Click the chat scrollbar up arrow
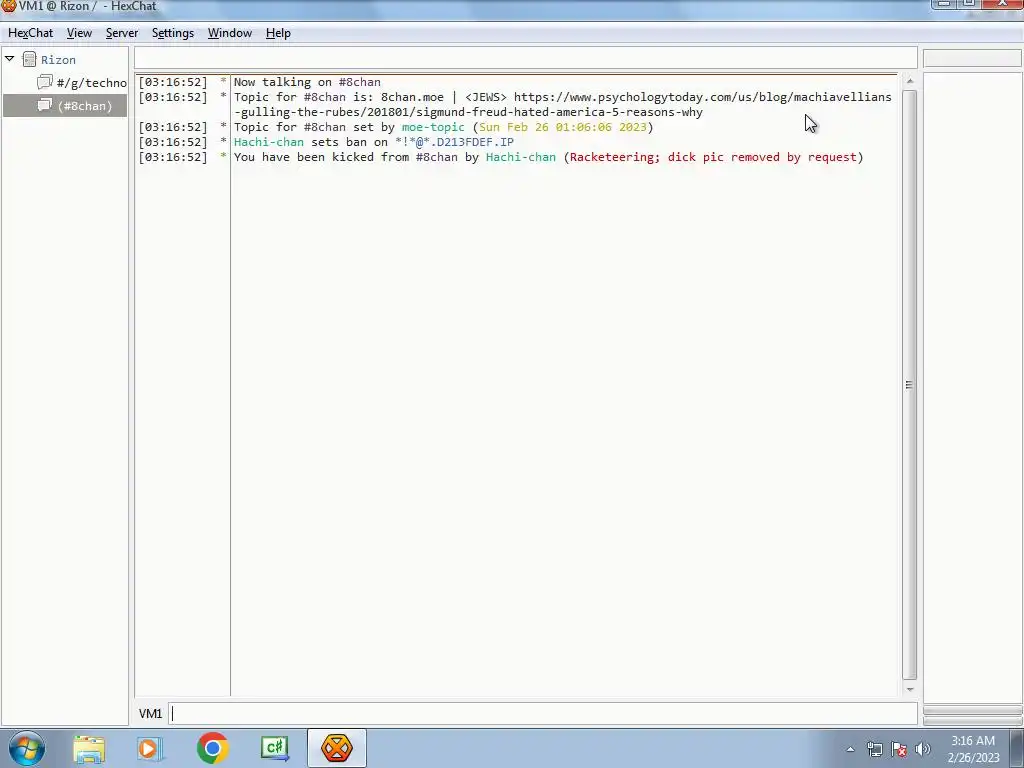Image resolution: width=1024 pixels, height=768 pixels. pos(910,81)
